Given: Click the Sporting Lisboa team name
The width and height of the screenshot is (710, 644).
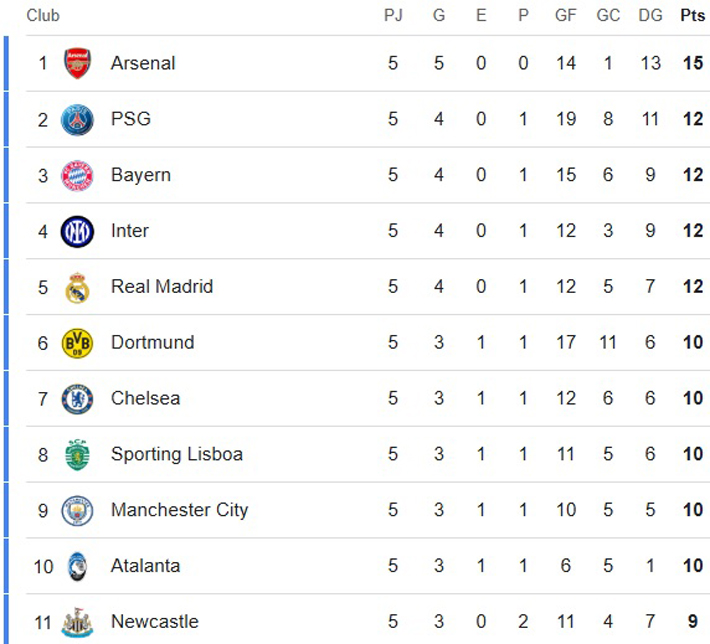Looking at the screenshot, I should [176, 454].
